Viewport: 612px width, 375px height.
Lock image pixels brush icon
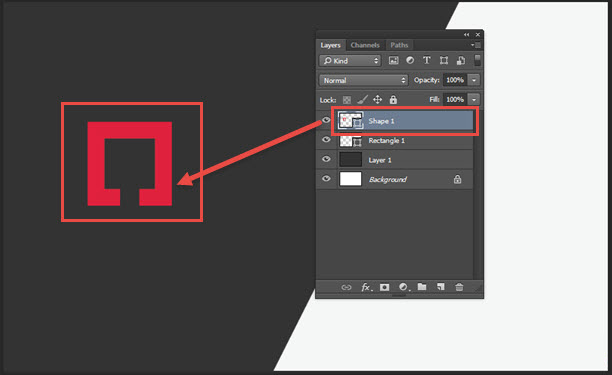click(362, 100)
